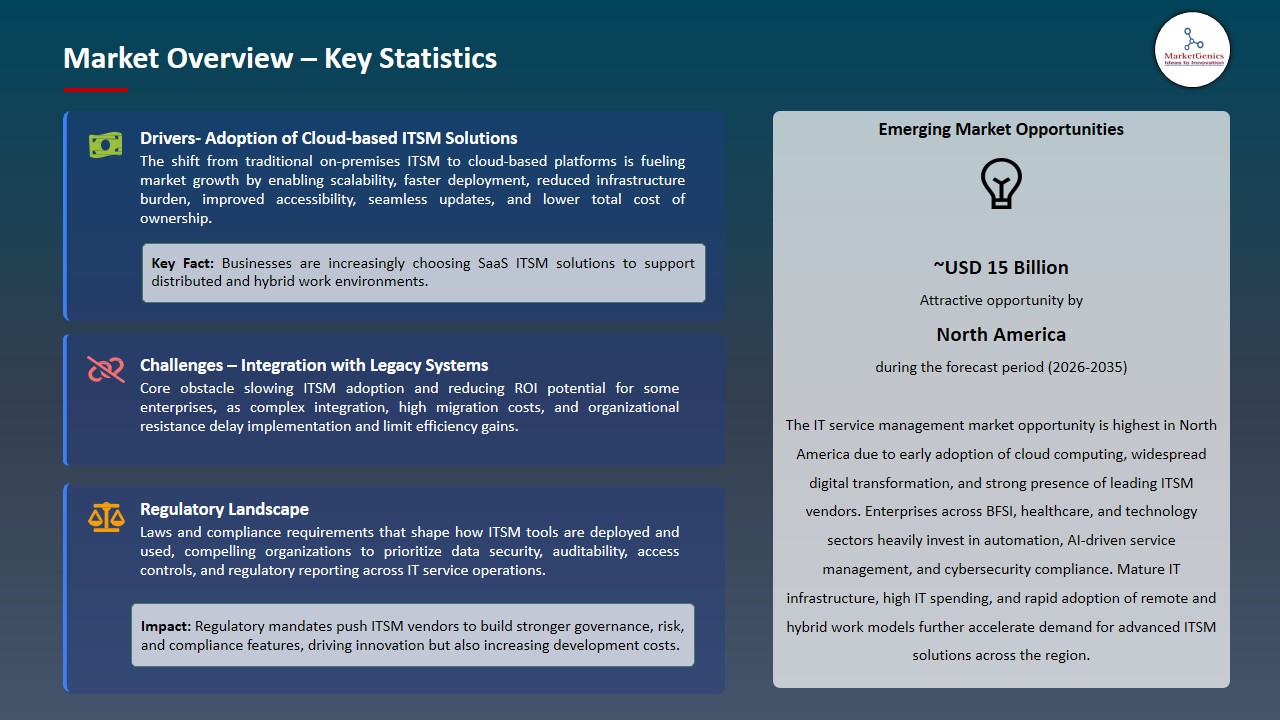Open the MarketGenics logo in the corner
Screen dimensions: 1280x720
click(x=1192, y=49)
